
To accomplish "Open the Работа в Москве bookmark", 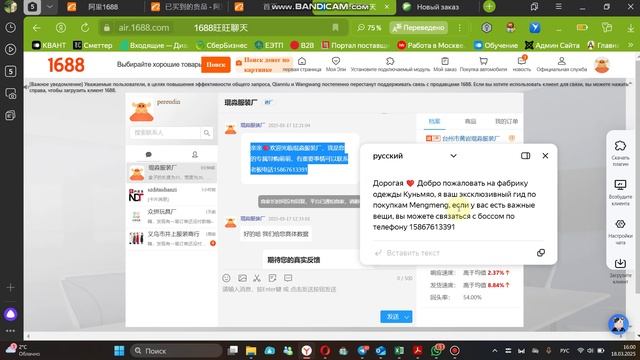I will coord(430,45).
